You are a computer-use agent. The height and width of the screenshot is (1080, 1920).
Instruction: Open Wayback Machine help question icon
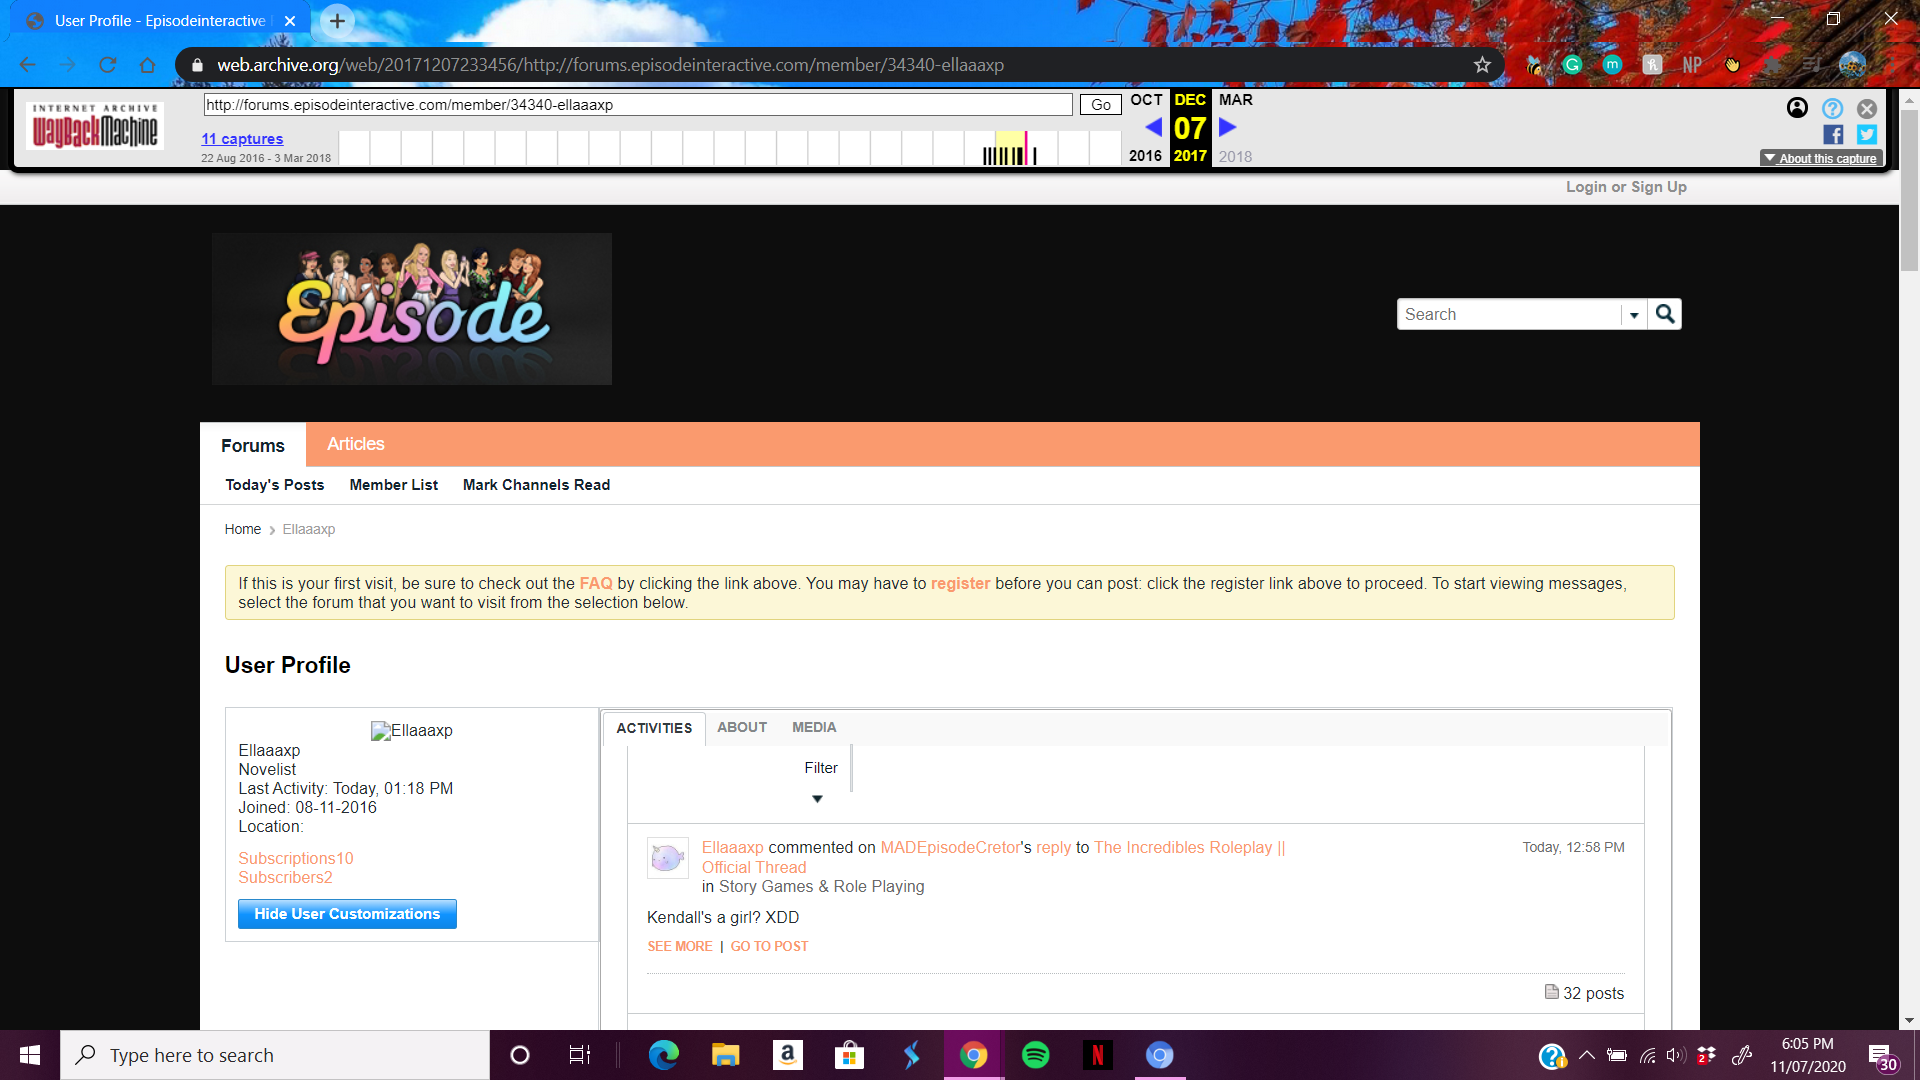1832,108
